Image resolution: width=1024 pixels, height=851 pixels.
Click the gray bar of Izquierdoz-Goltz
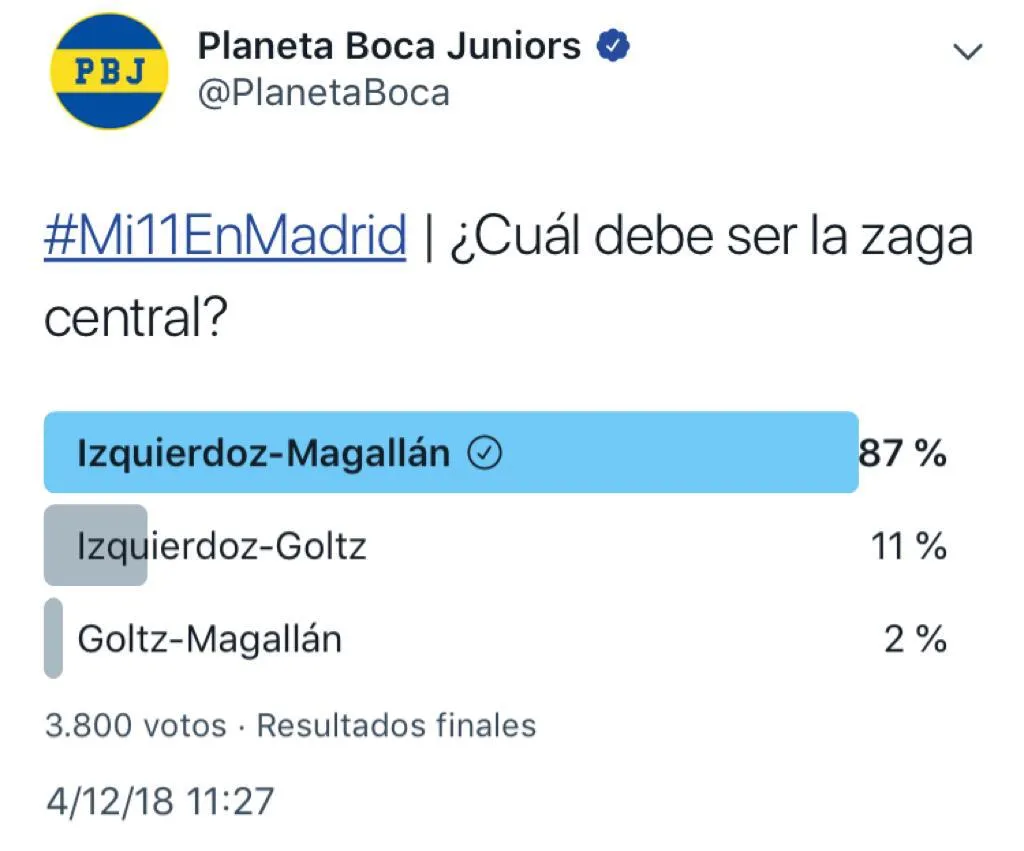tap(95, 546)
